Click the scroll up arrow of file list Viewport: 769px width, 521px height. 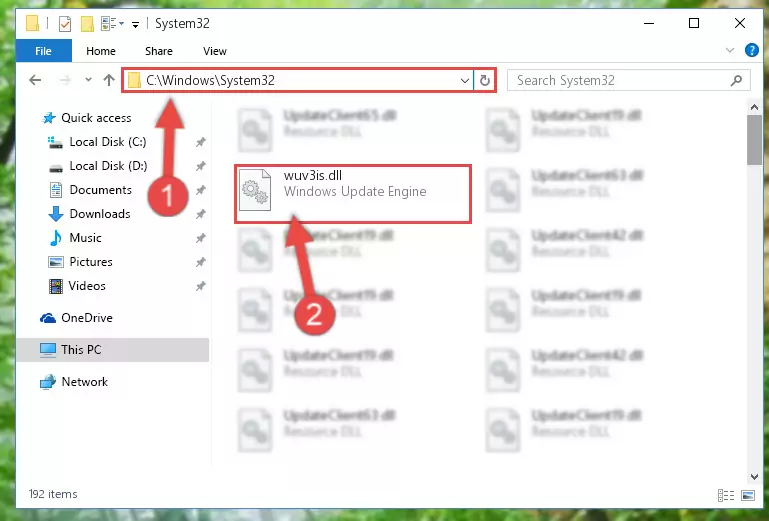pos(754,106)
